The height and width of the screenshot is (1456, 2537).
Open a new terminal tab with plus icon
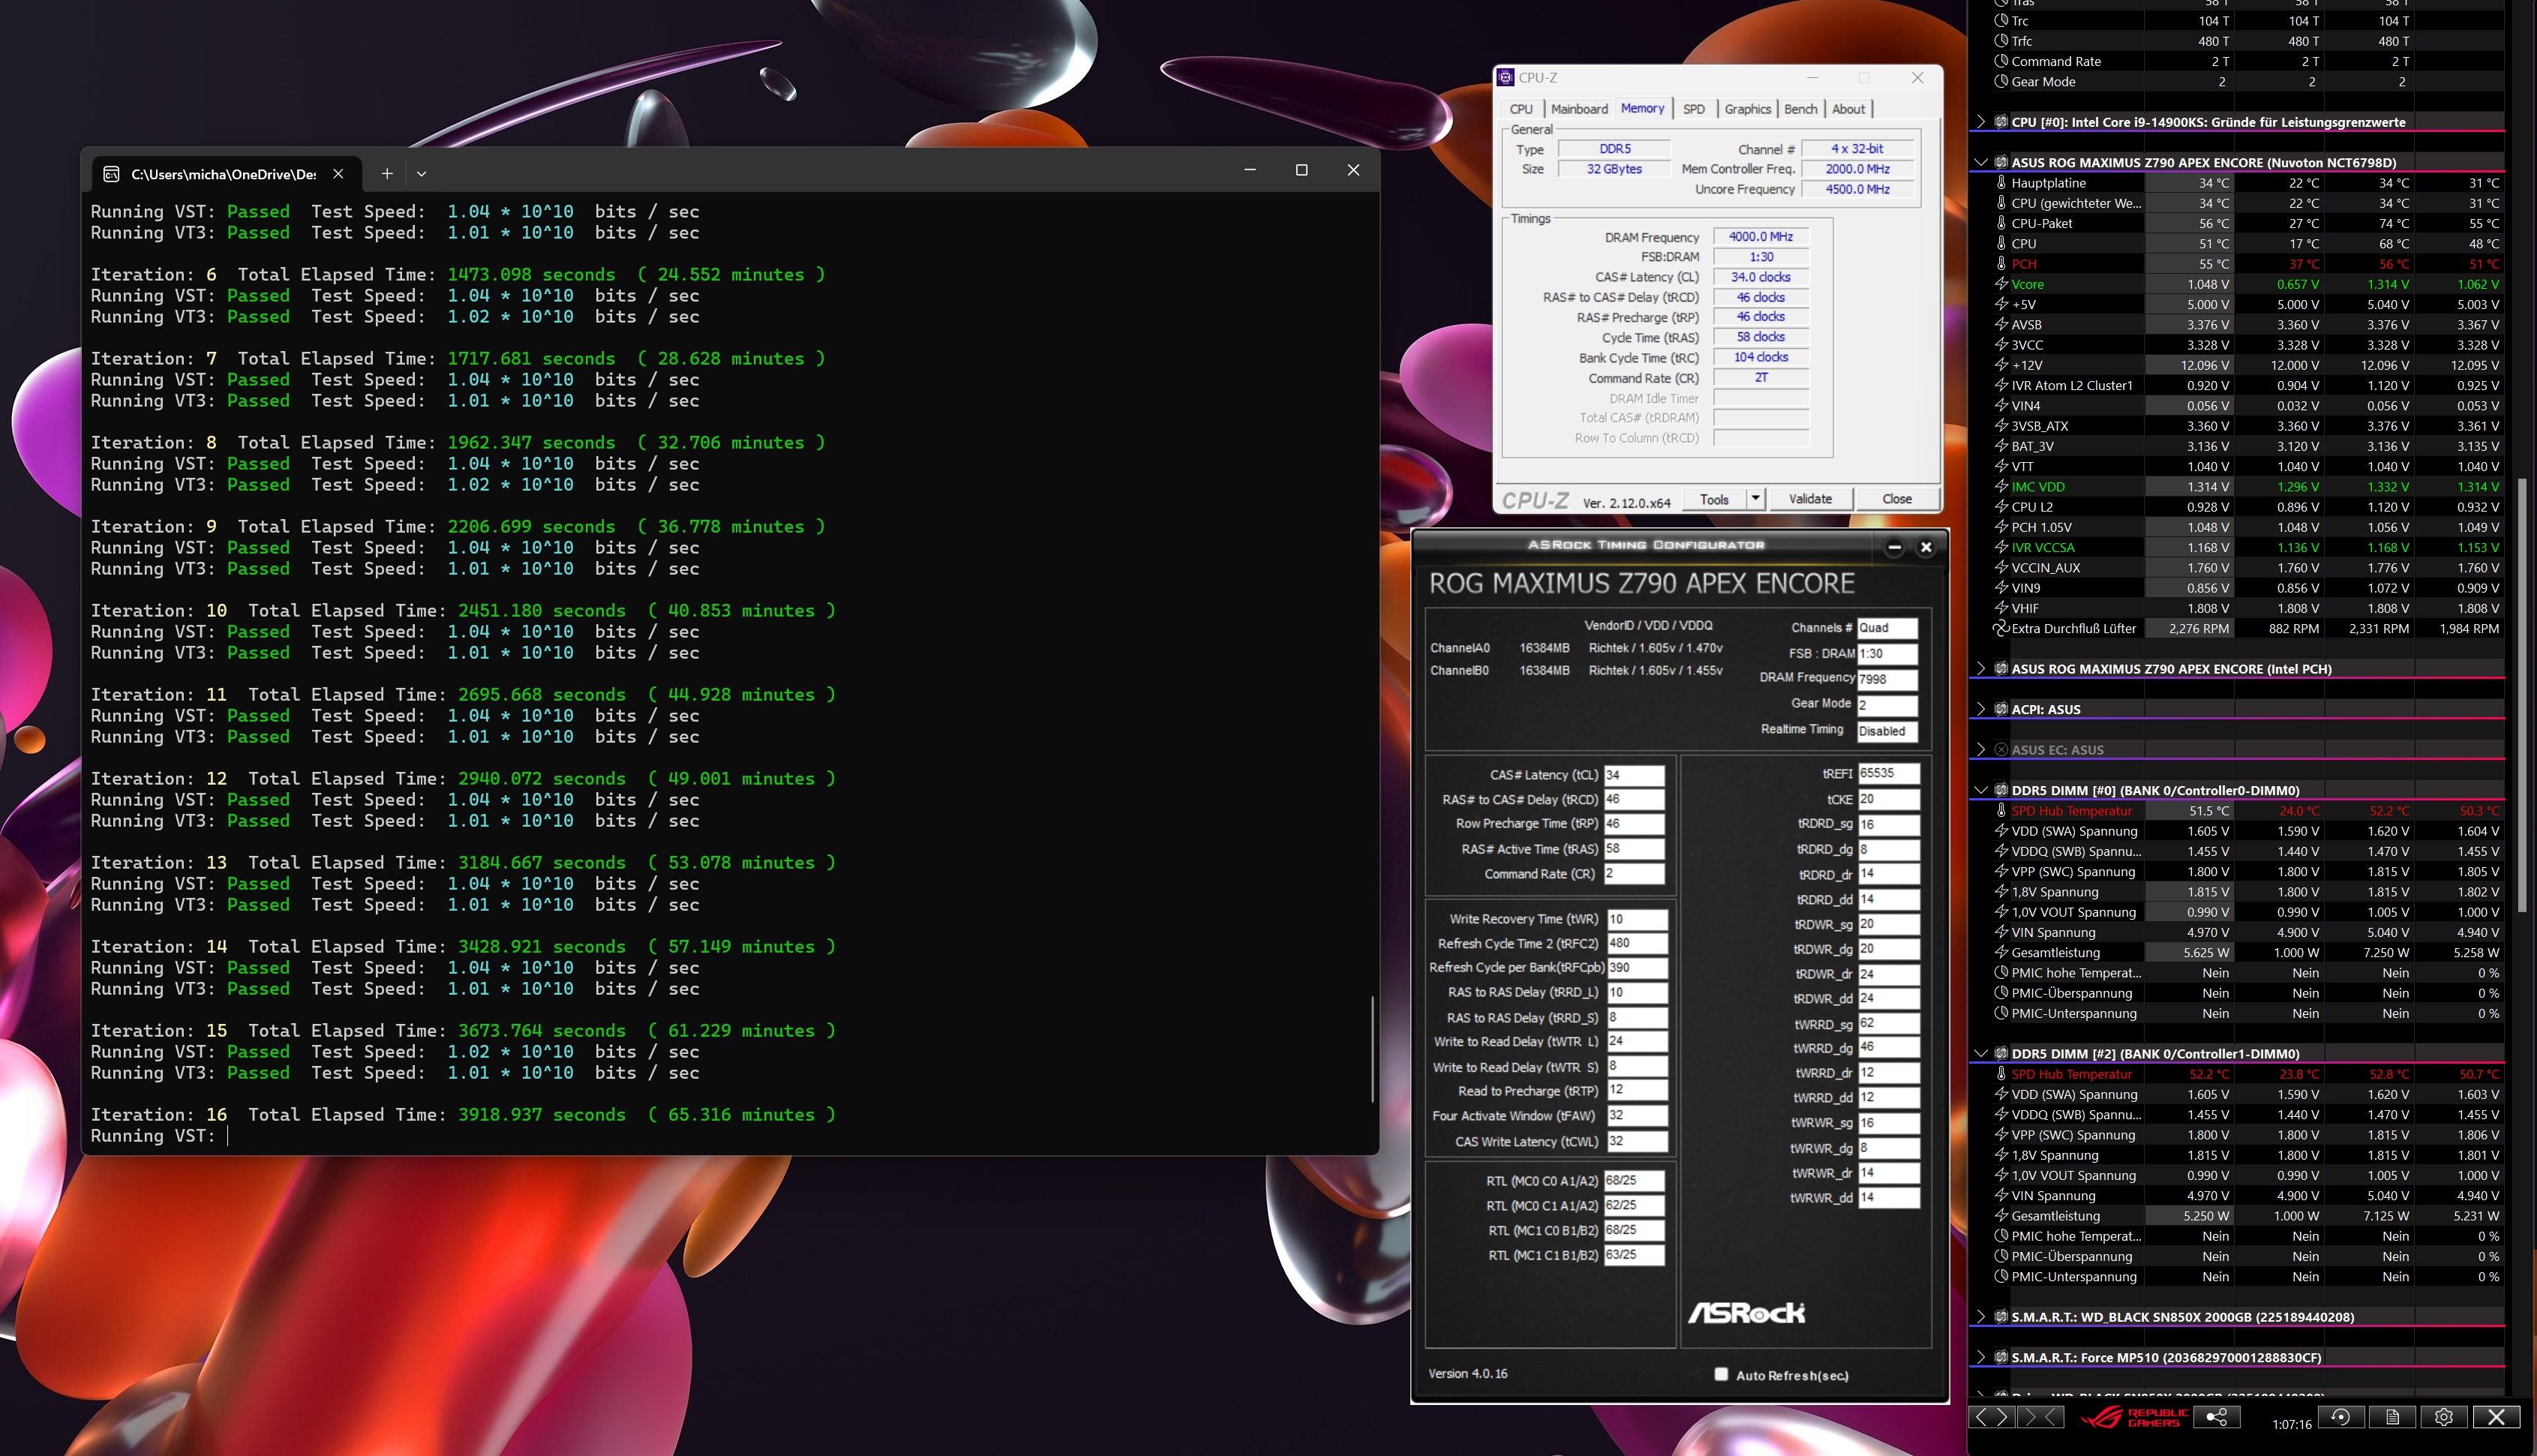(387, 173)
